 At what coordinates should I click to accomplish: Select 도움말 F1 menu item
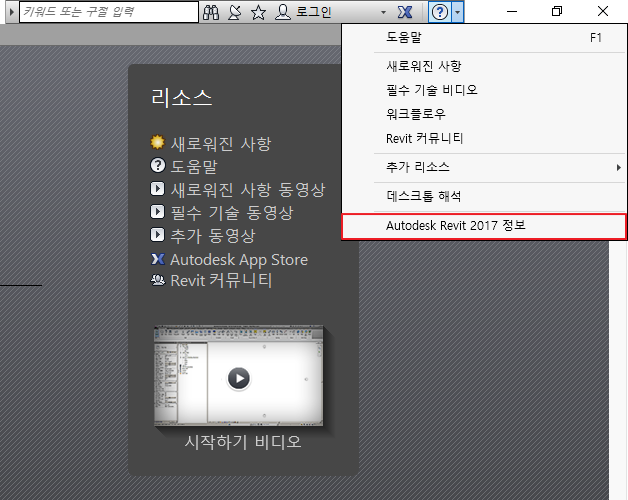click(x=484, y=38)
